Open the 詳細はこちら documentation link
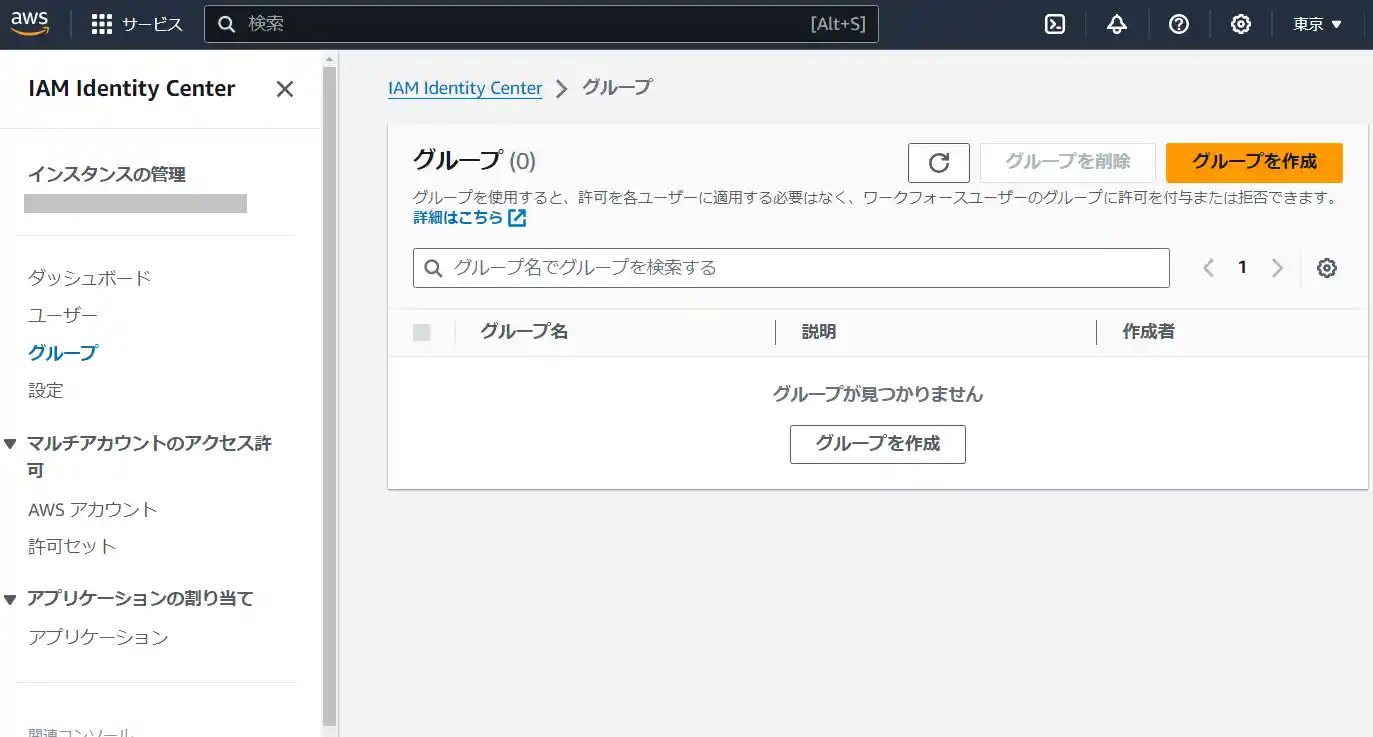The height and width of the screenshot is (737, 1373). pyautogui.click(x=461, y=217)
